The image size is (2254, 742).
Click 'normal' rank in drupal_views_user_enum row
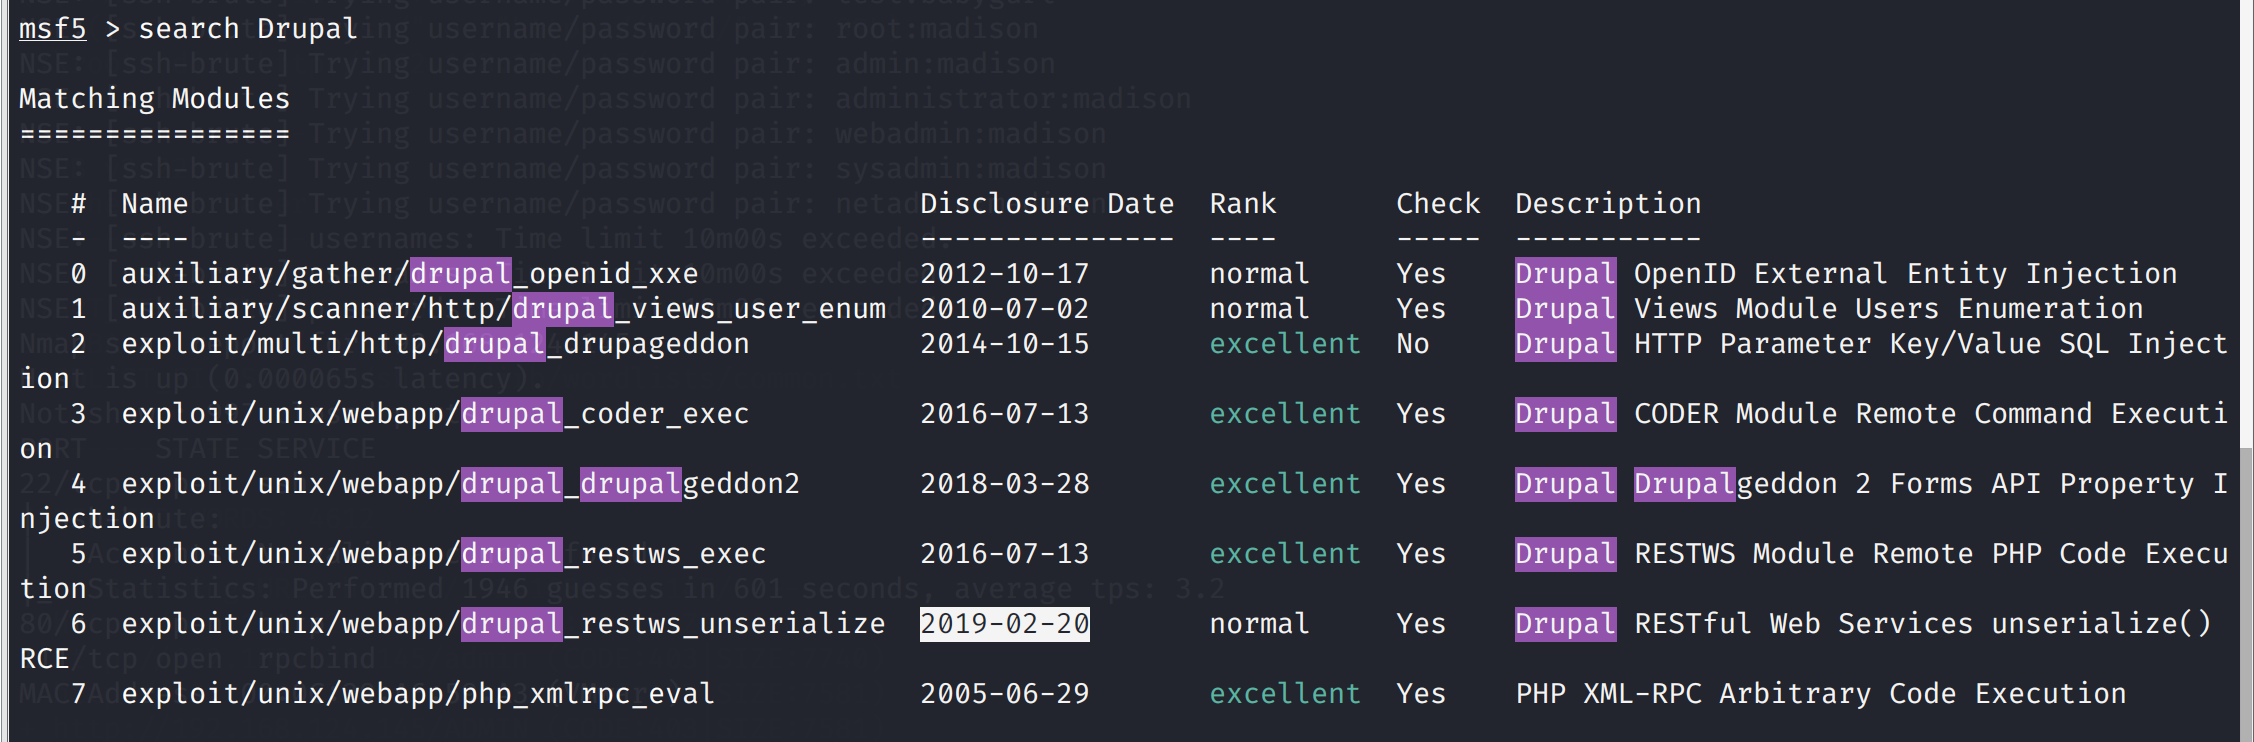click(x=1260, y=309)
